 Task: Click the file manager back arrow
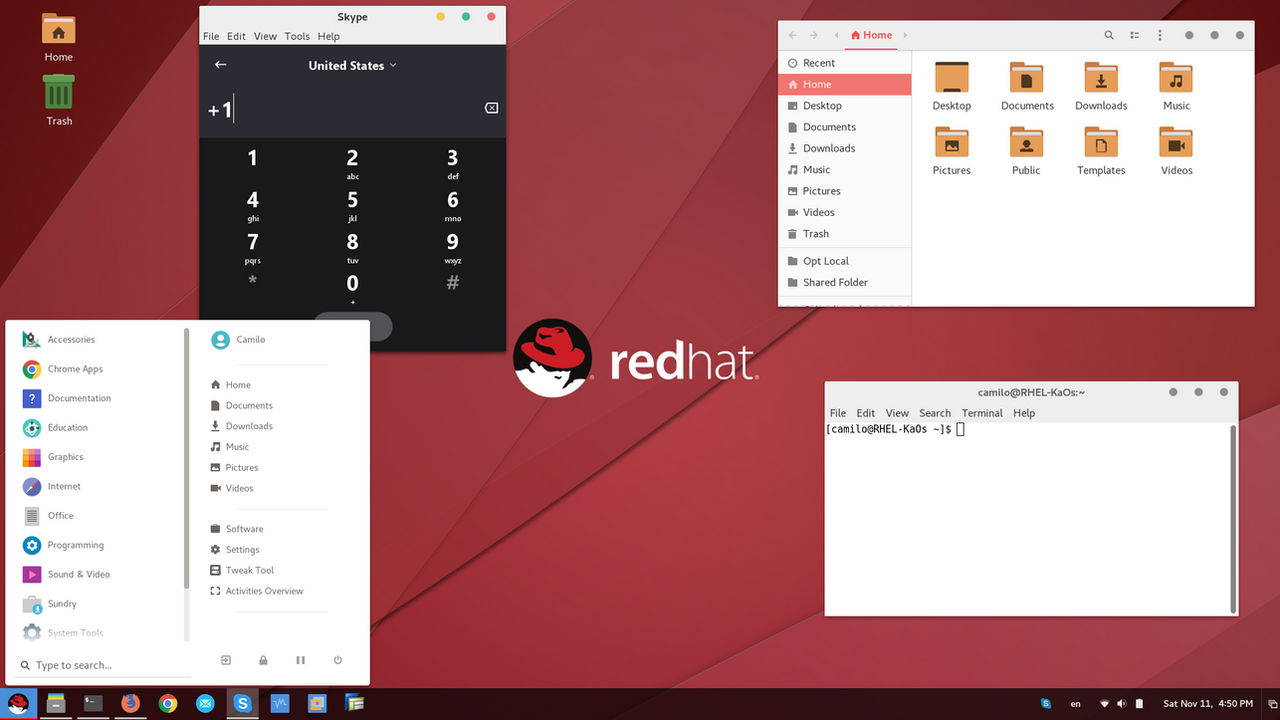tap(793, 35)
